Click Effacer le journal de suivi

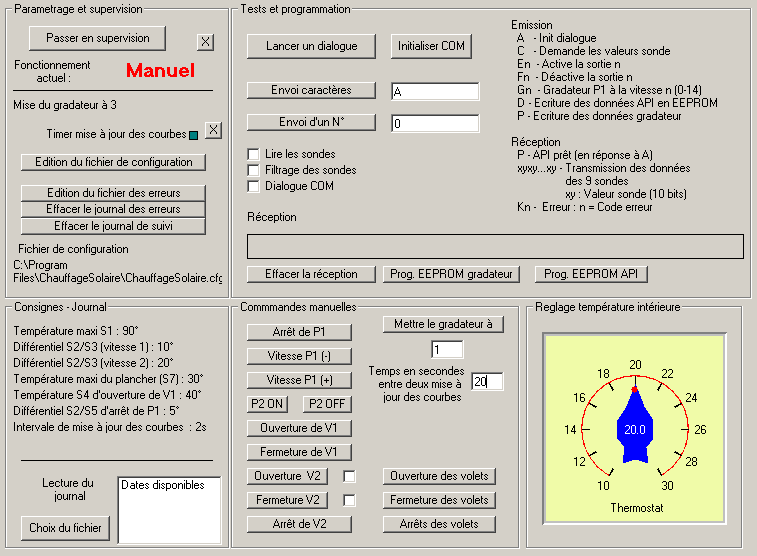click(x=113, y=226)
